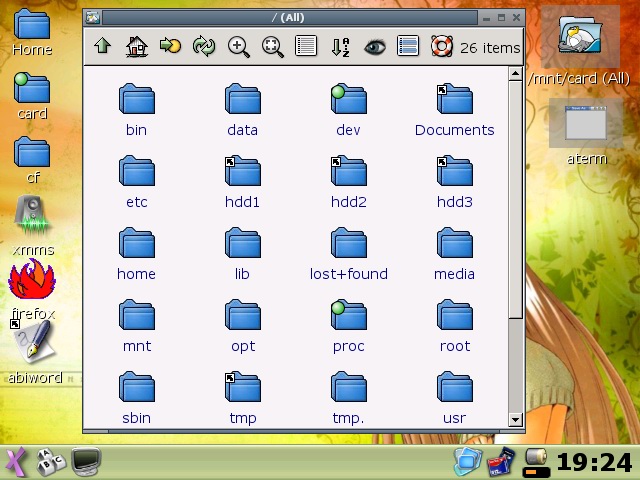This screenshot has width=640, height=480.
Task: Toggle hidden files with the eye icon
Action: [x=374, y=46]
